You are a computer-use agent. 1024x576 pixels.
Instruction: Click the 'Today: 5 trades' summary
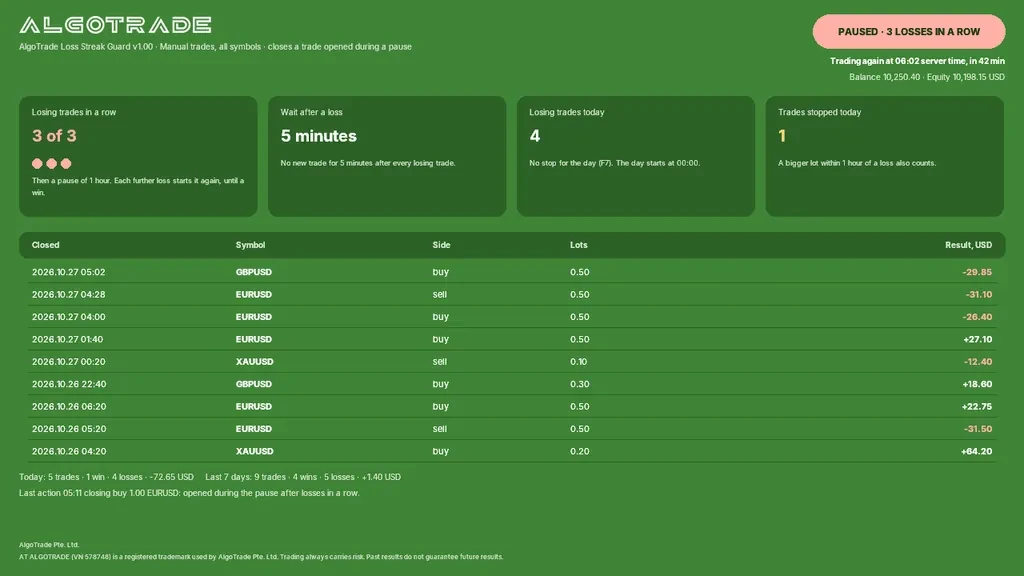106,477
